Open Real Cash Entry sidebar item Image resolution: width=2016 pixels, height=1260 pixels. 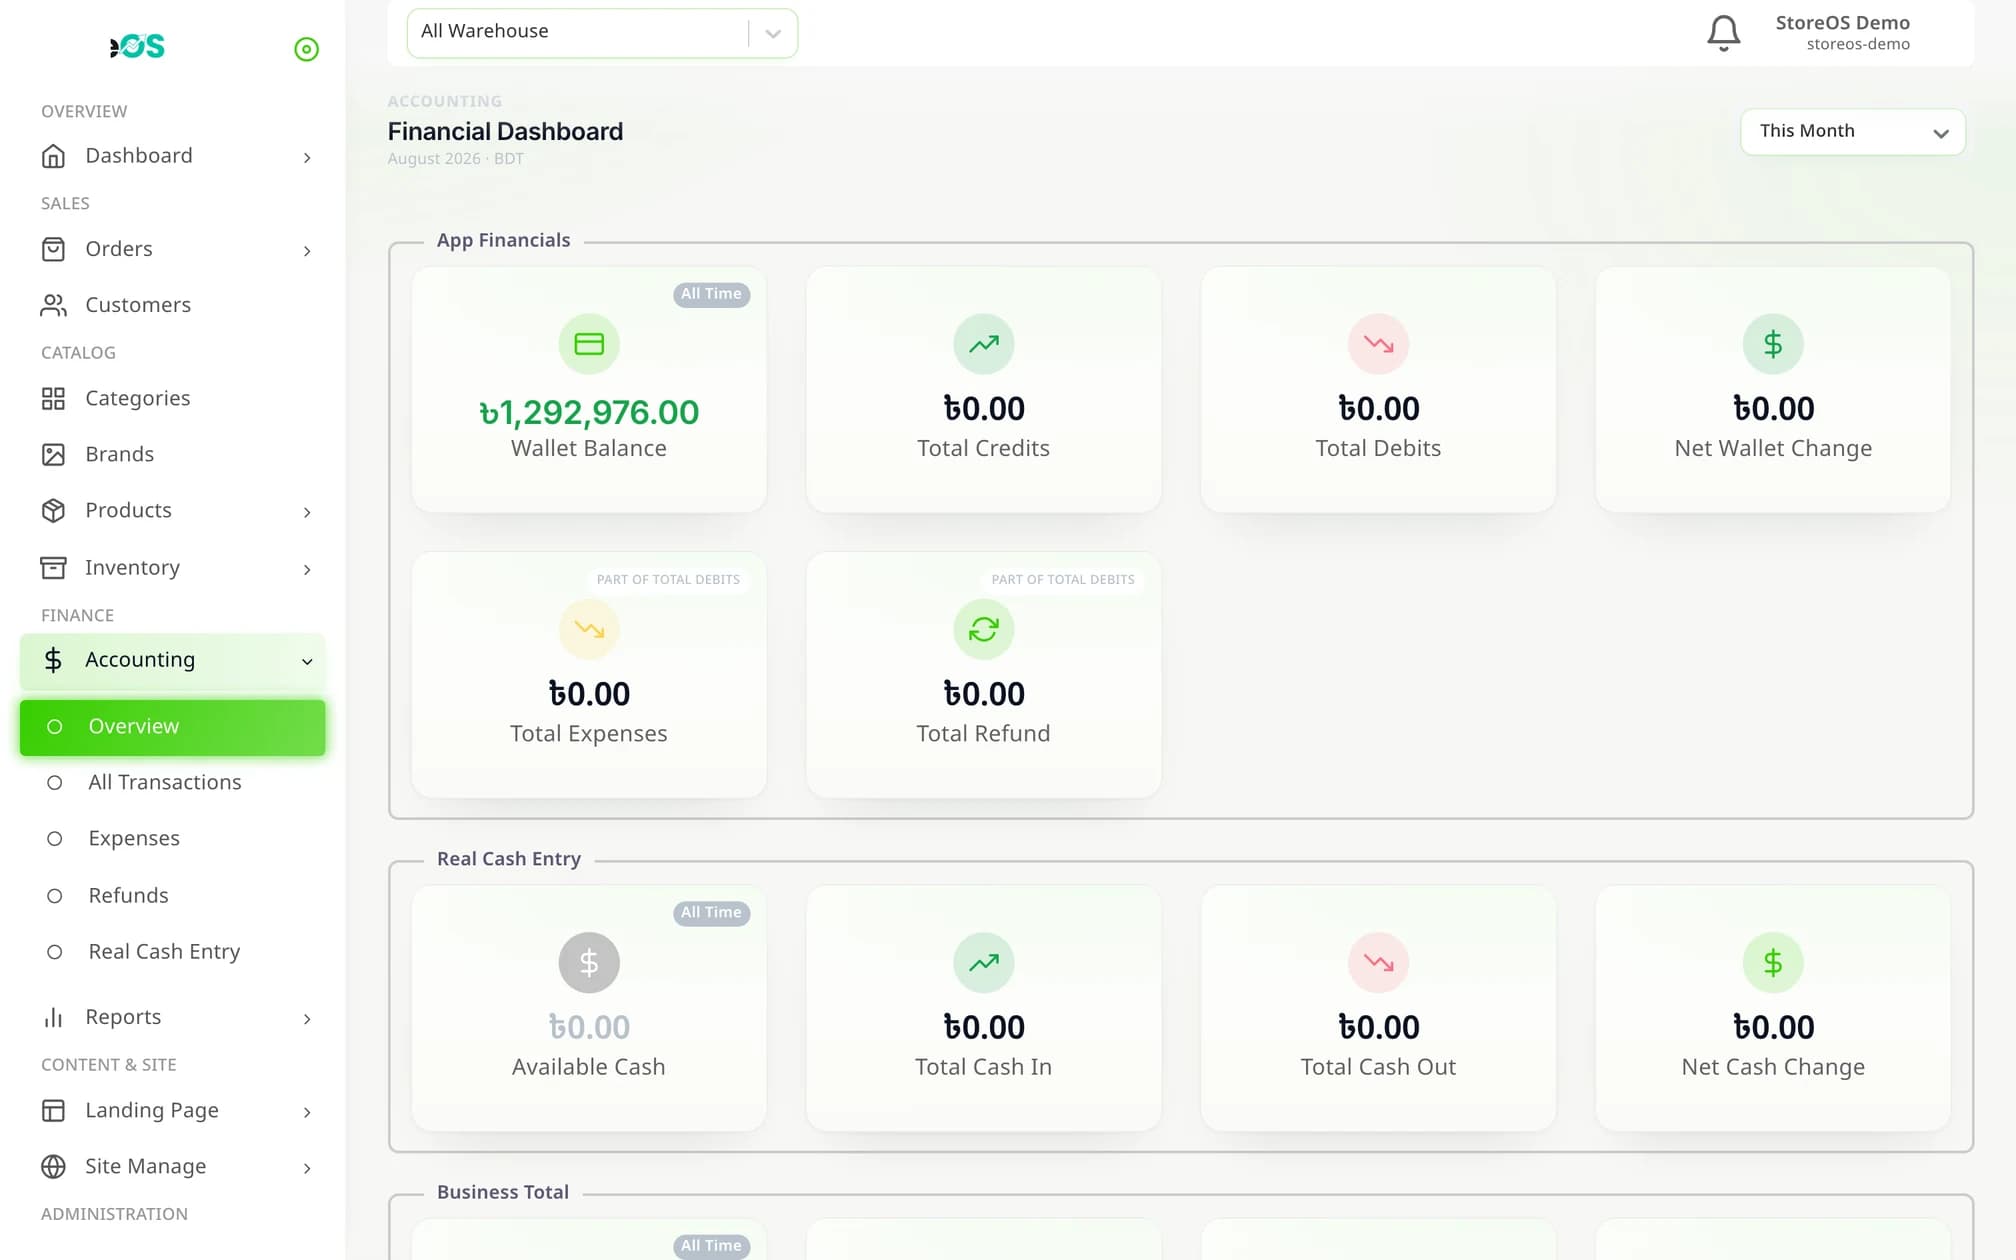[x=172, y=952]
